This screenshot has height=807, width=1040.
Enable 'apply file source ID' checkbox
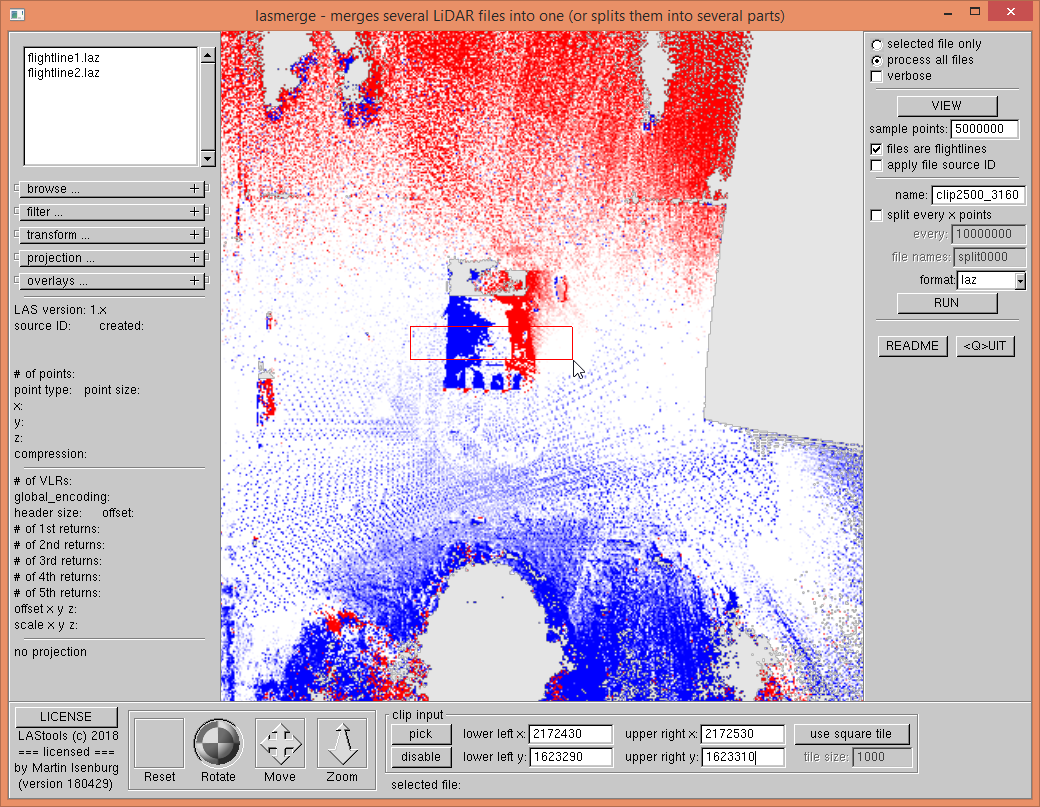point(877,165)
